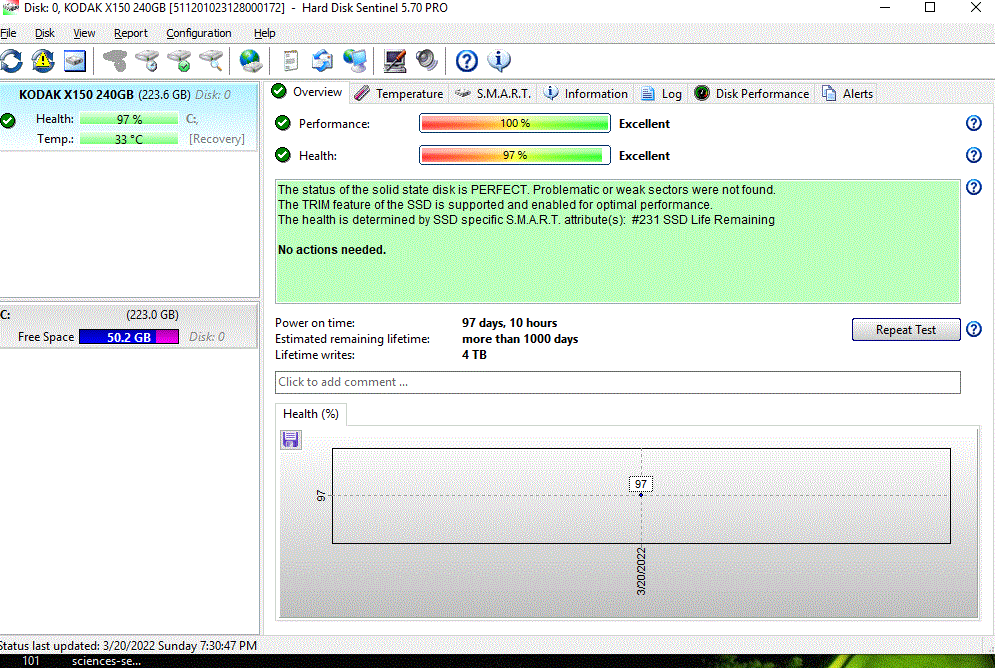
Task: Click the Performance 100 % progress bar
Action: [515, 123]
